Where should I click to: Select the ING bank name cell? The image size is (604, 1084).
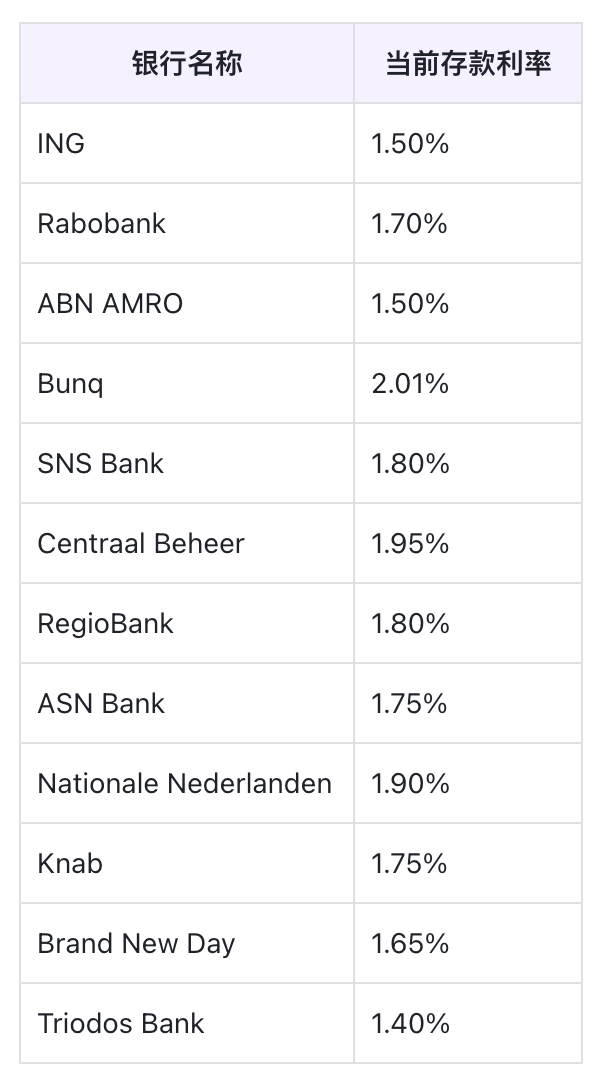(x=62, y=144)
